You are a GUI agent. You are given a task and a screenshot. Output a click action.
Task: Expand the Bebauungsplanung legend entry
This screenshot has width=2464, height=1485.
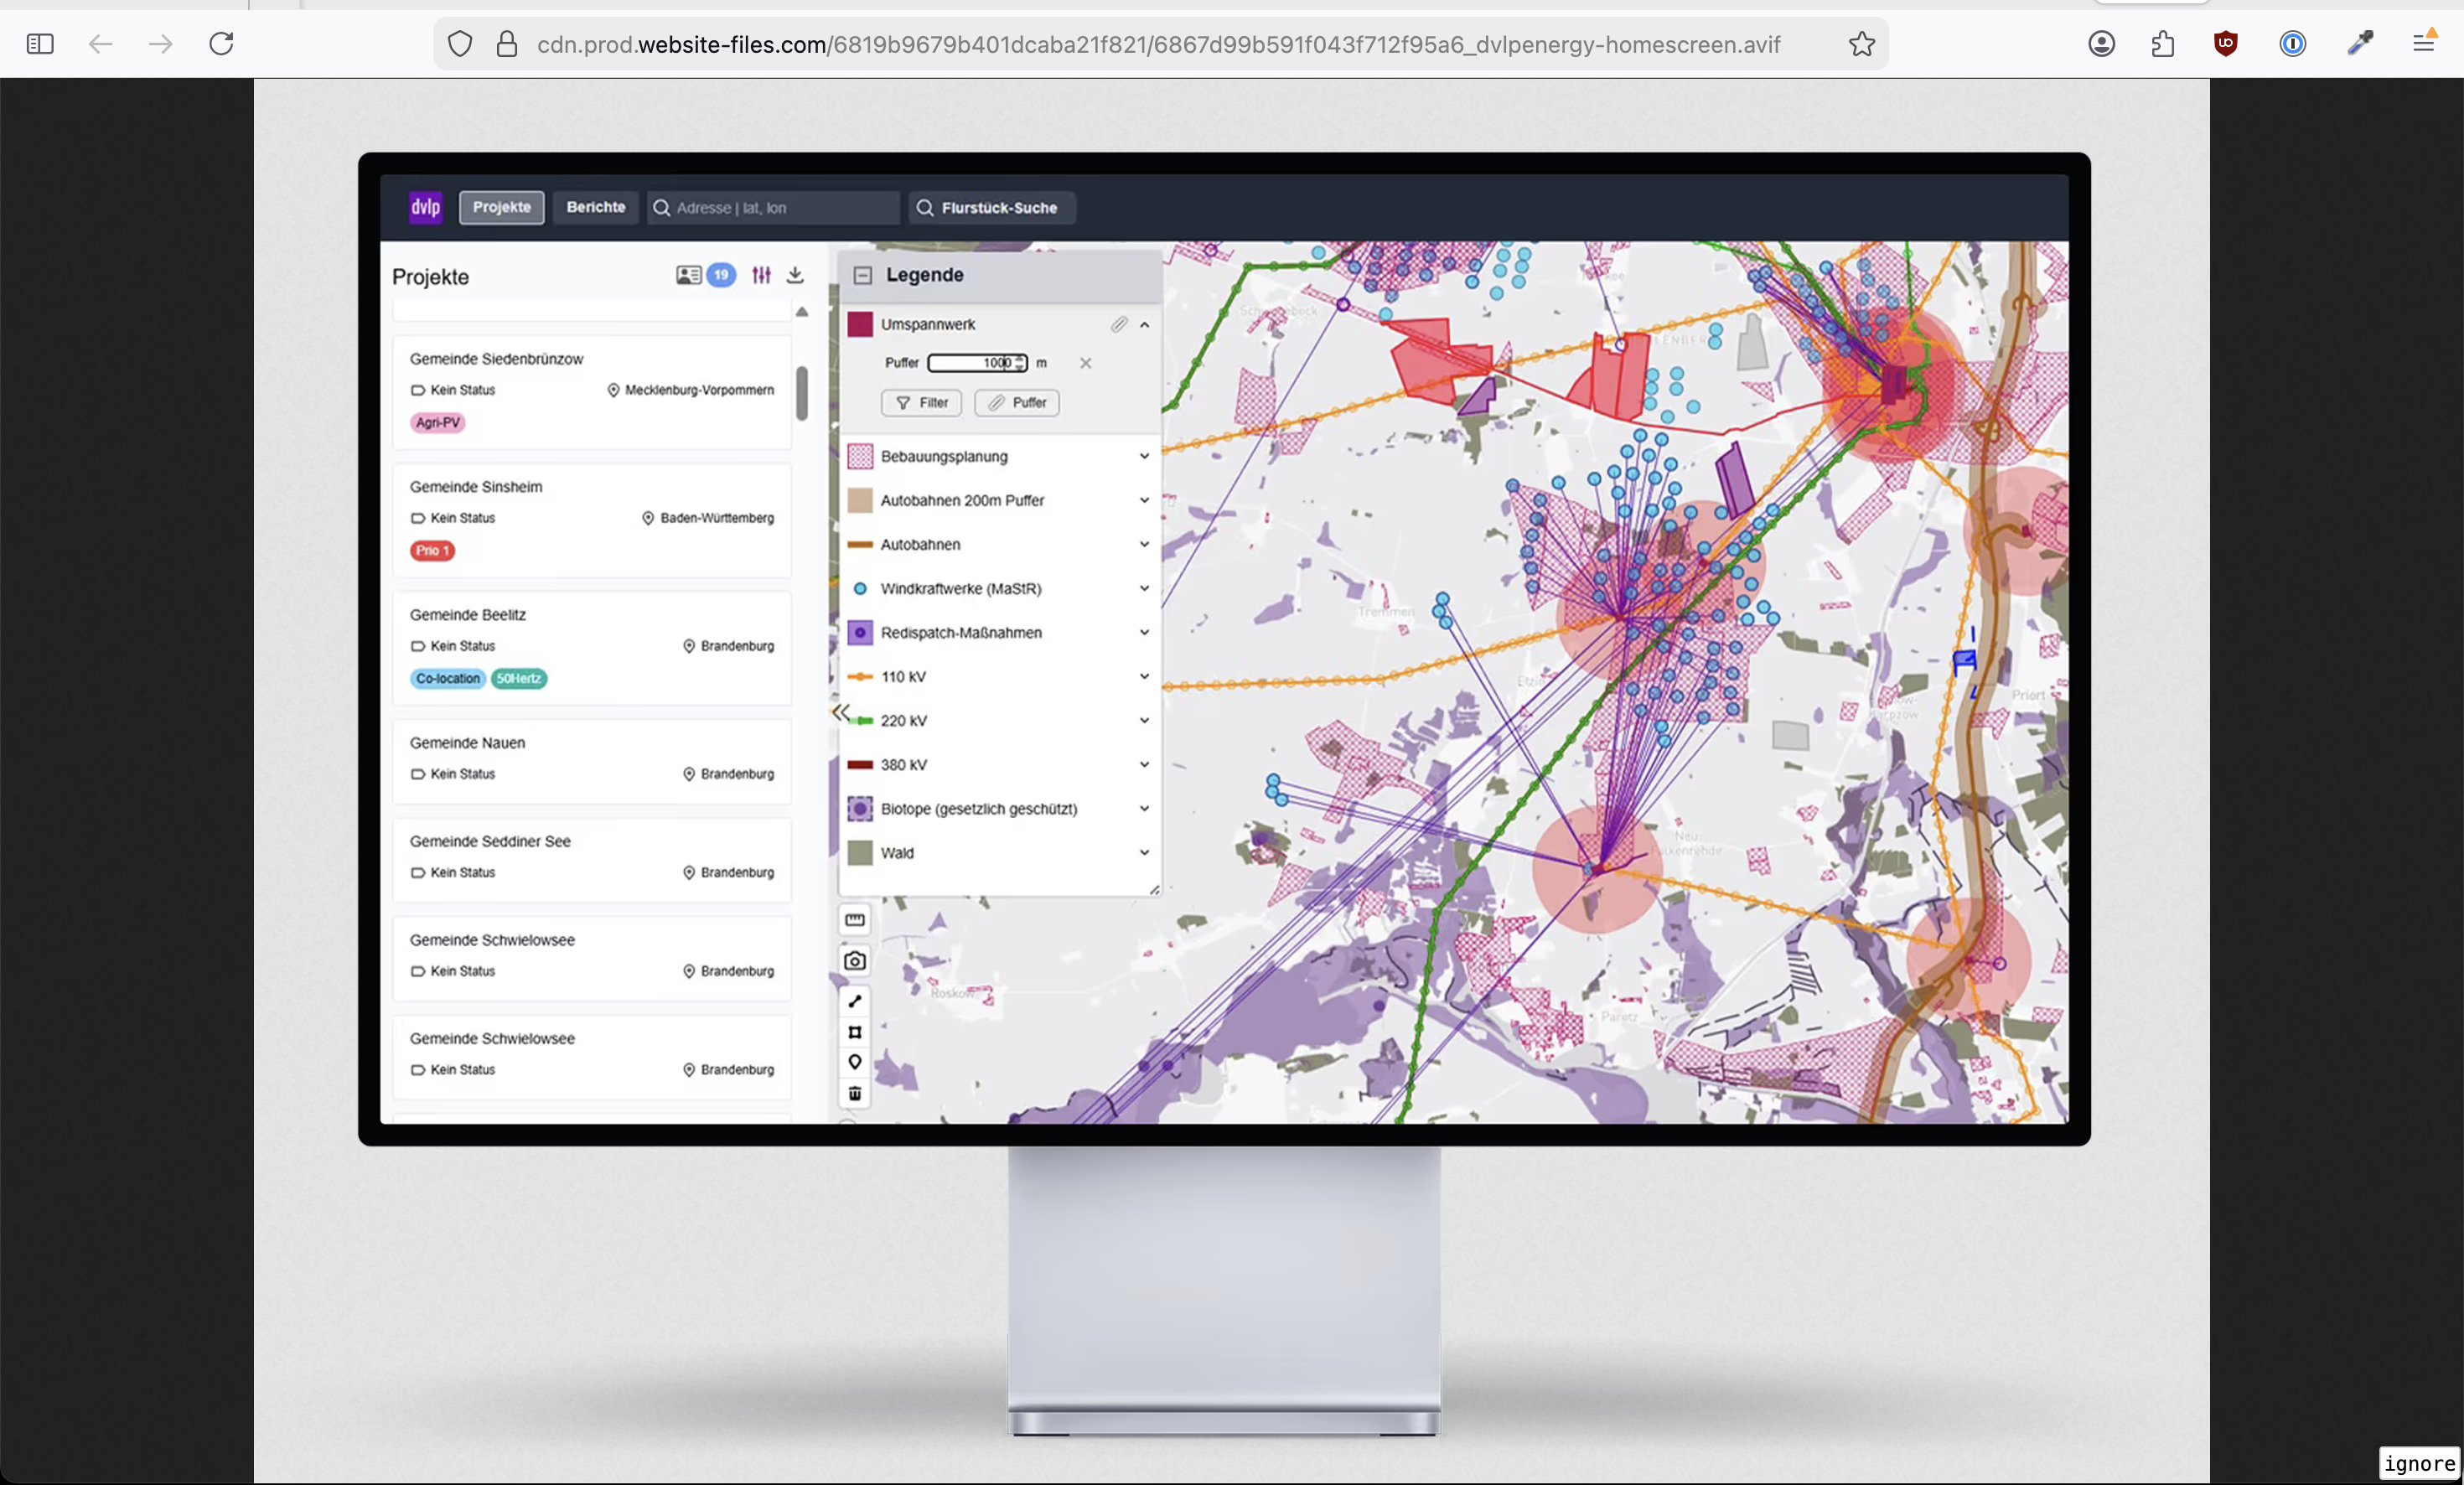click(x=1144, y=456)
